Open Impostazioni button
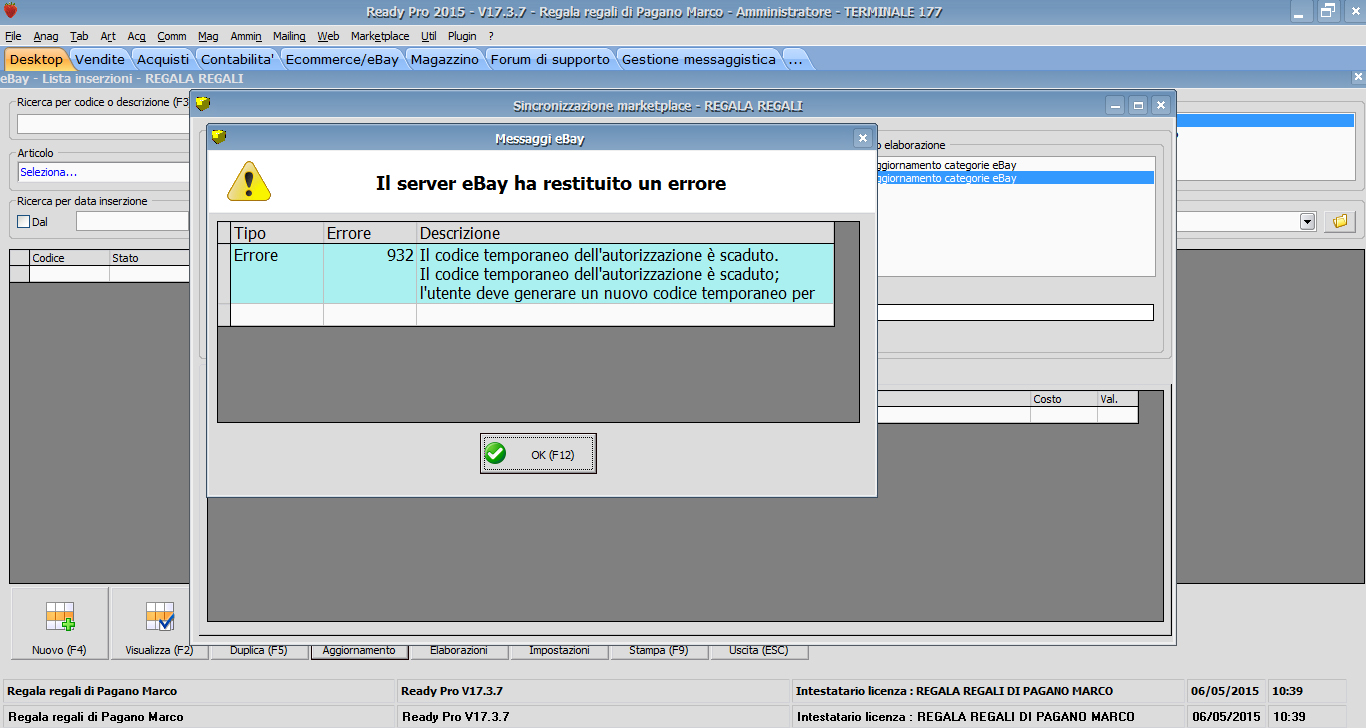The width and height of the screenshot is (1366, 728). click(x=559, y=650)
